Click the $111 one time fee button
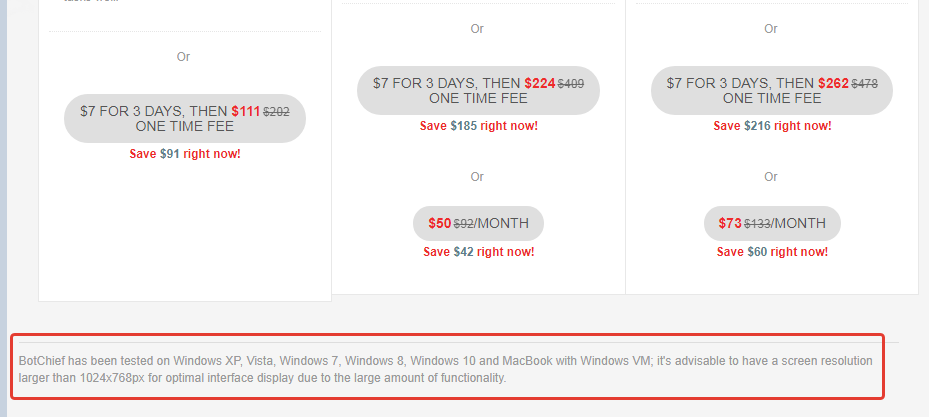 click(x=184, y=119)
